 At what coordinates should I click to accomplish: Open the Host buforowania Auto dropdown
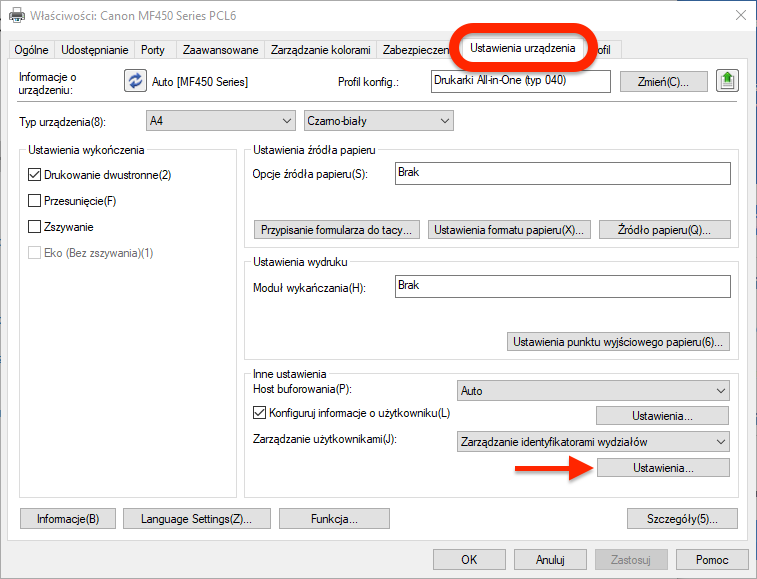pos(592,391)
